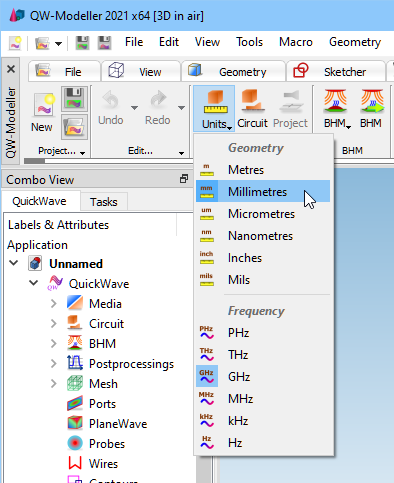Select the Mesh node in tree
The width and height of the screenshot is (394, 483).
(103, 384)
